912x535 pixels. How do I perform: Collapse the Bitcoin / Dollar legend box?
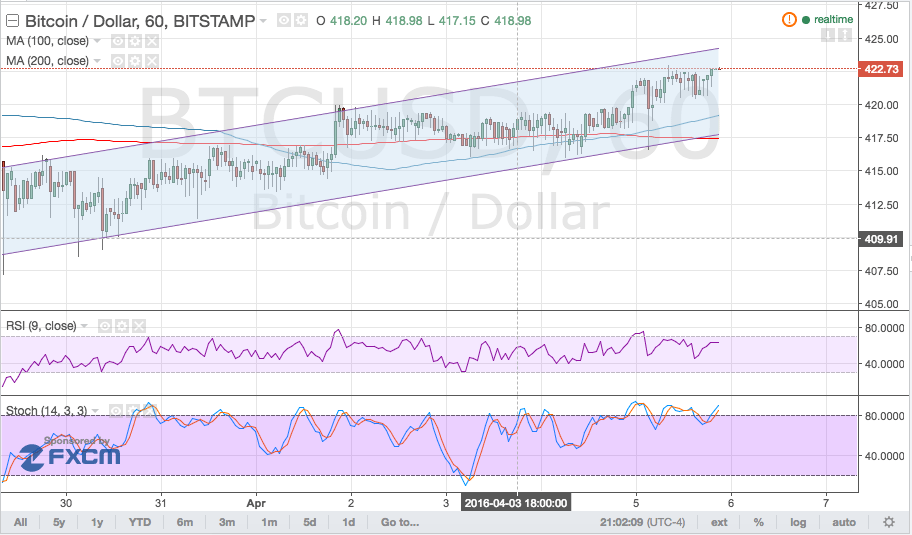(12, 22)
